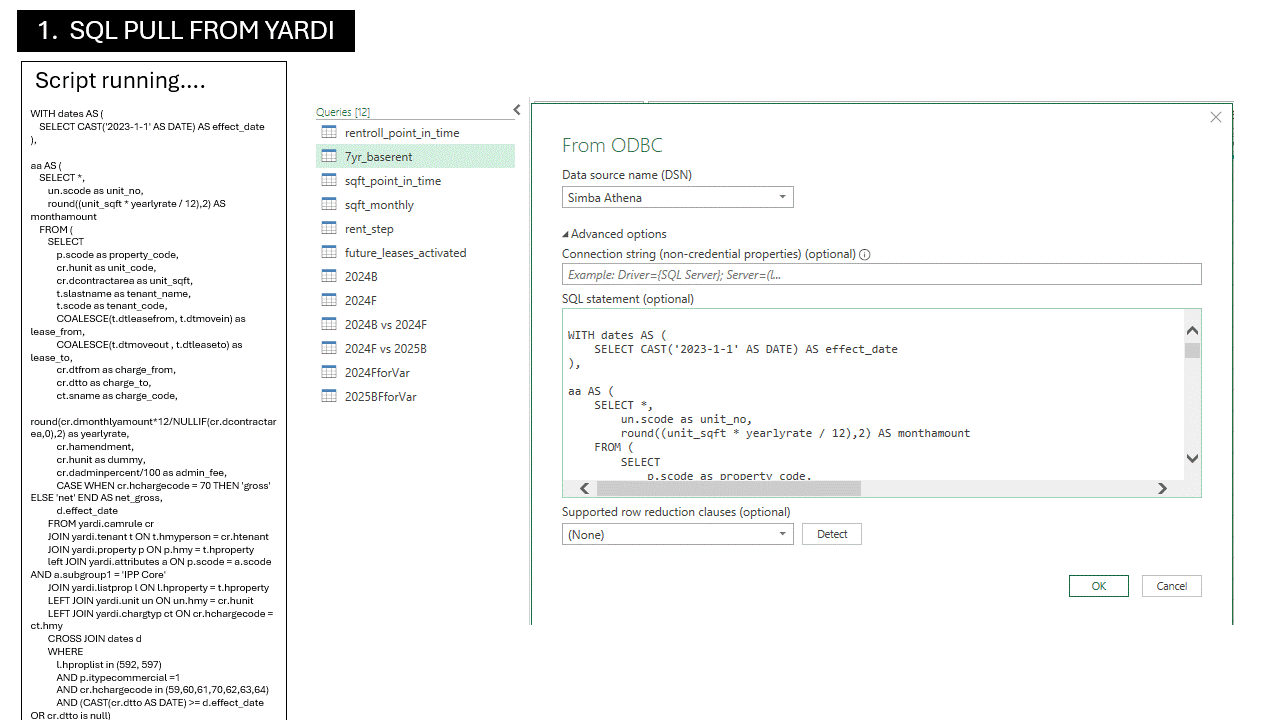Click the table icon beside rent_step

click(328, 229)
